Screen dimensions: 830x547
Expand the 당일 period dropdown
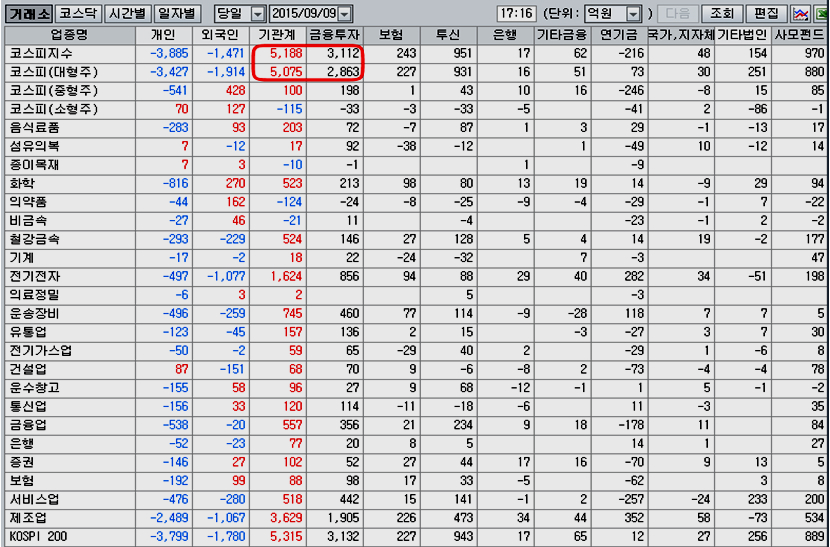pyautogui.click(x=258, y=14)
